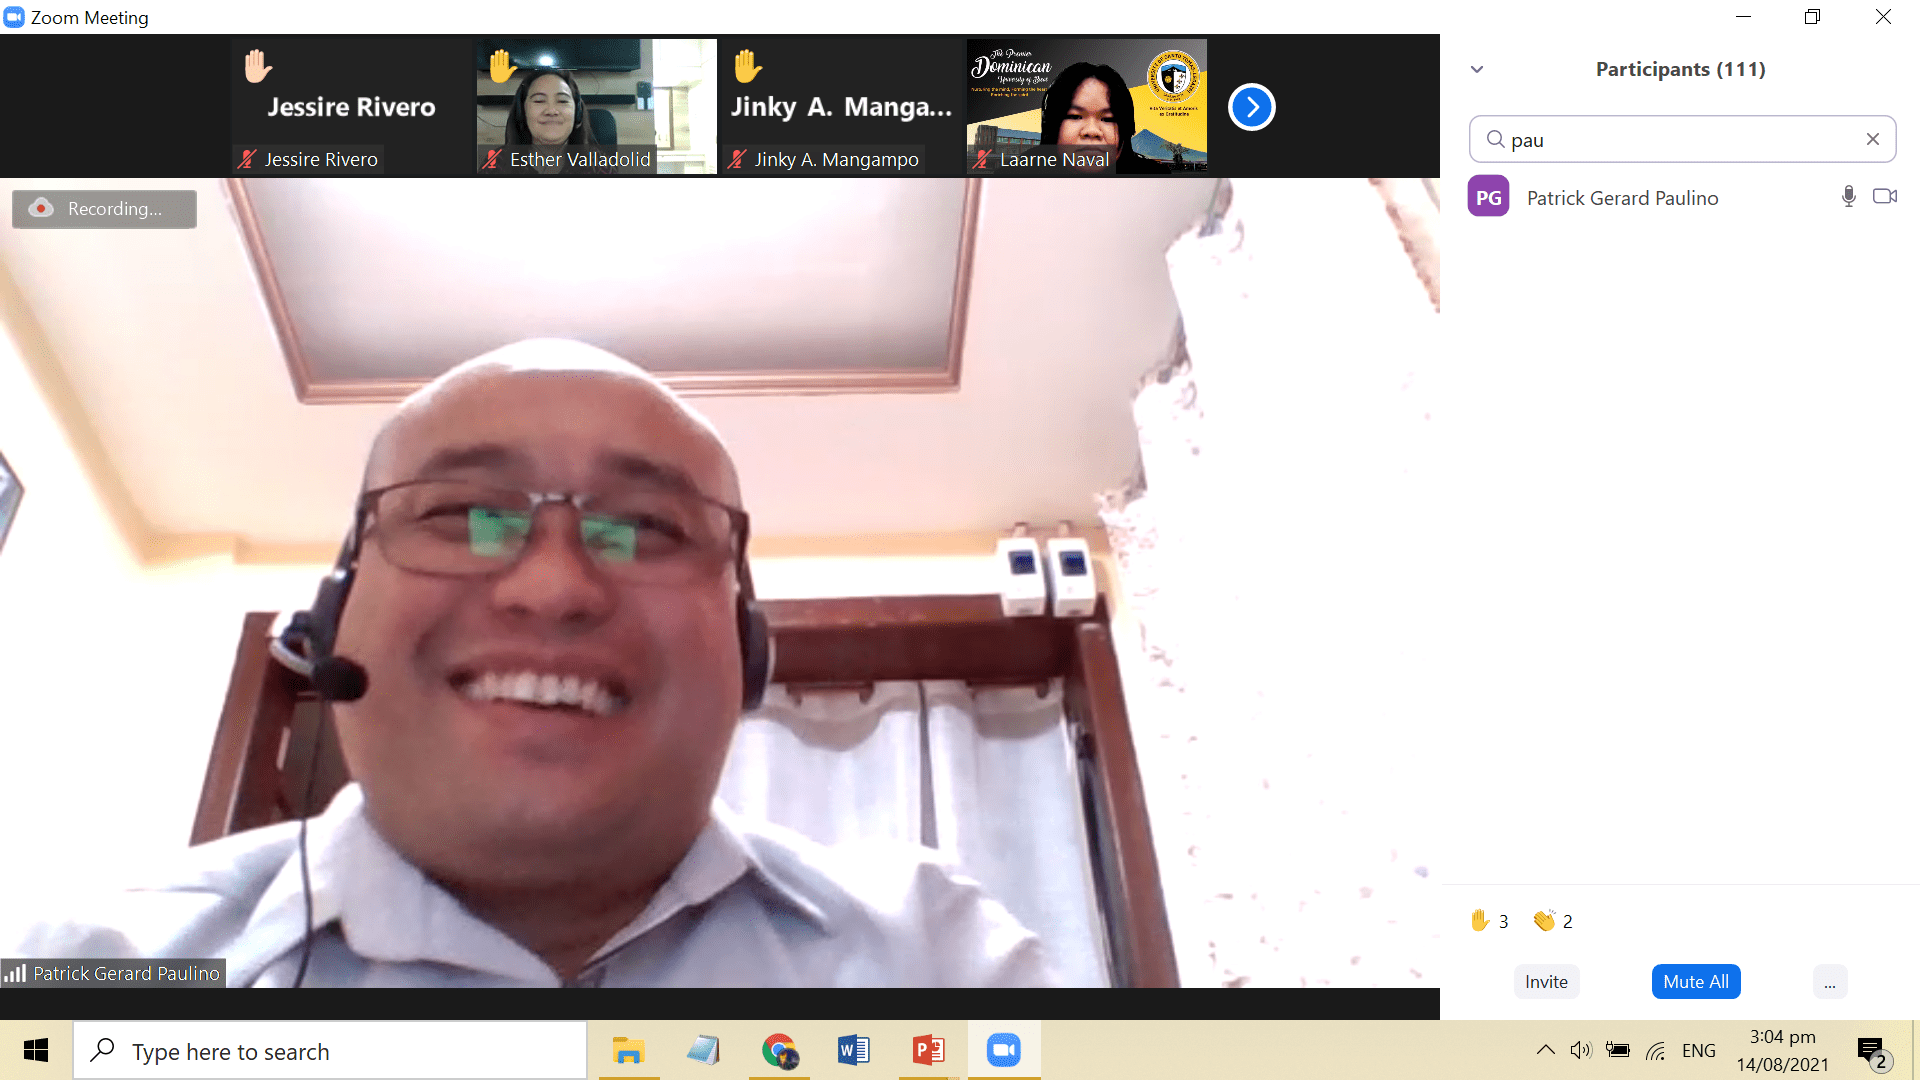The height and width of the screenshot is (1080, 1920).
Task: Open PowerPoint from the taskbar
Action: [928, 1050]
